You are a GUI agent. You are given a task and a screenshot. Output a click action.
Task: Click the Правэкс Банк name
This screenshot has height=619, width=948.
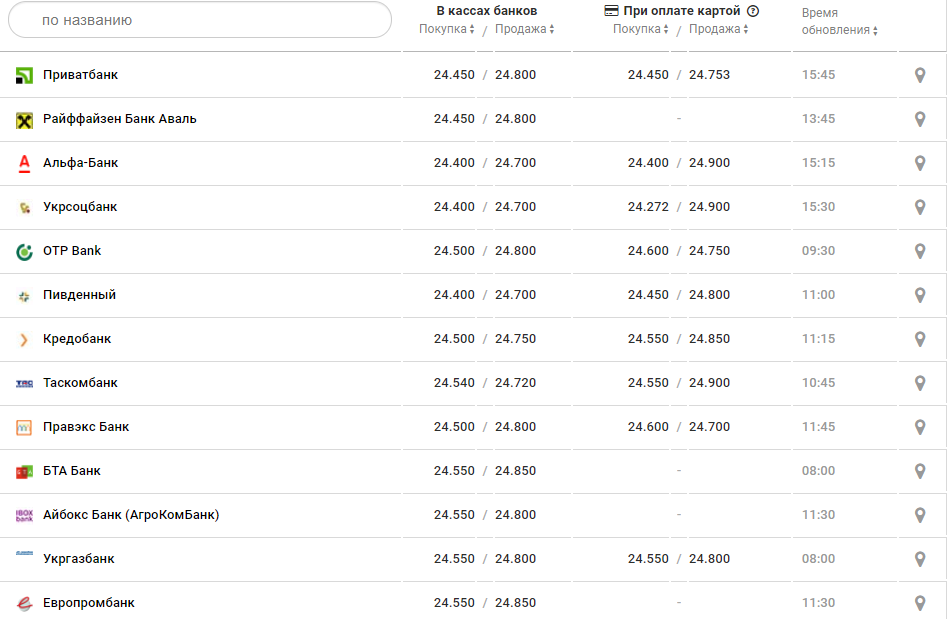86,427
